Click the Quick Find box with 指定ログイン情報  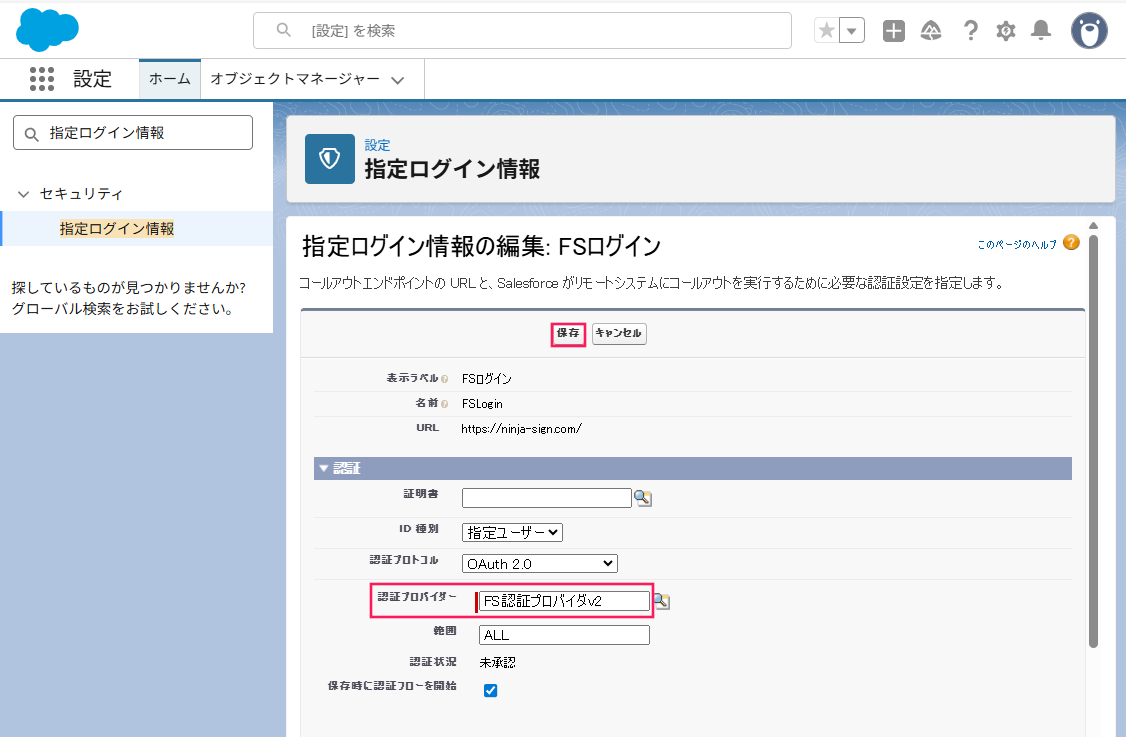pyautogui.click(x=133, y=133)
